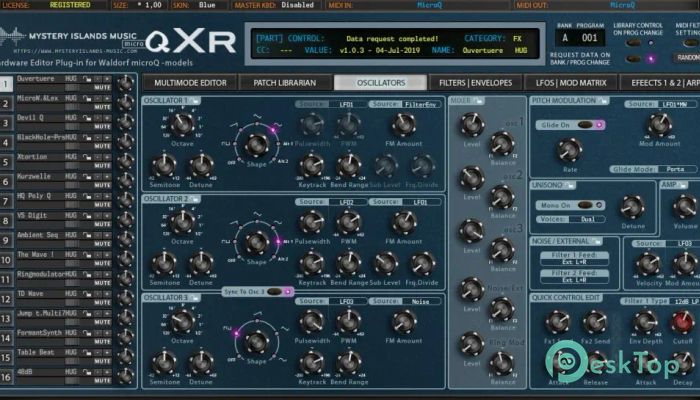The height and width of the screenshot is (400, 700).
Task: Open the Effects 1 & 2 | Arp tab
Action: point(662,83)
